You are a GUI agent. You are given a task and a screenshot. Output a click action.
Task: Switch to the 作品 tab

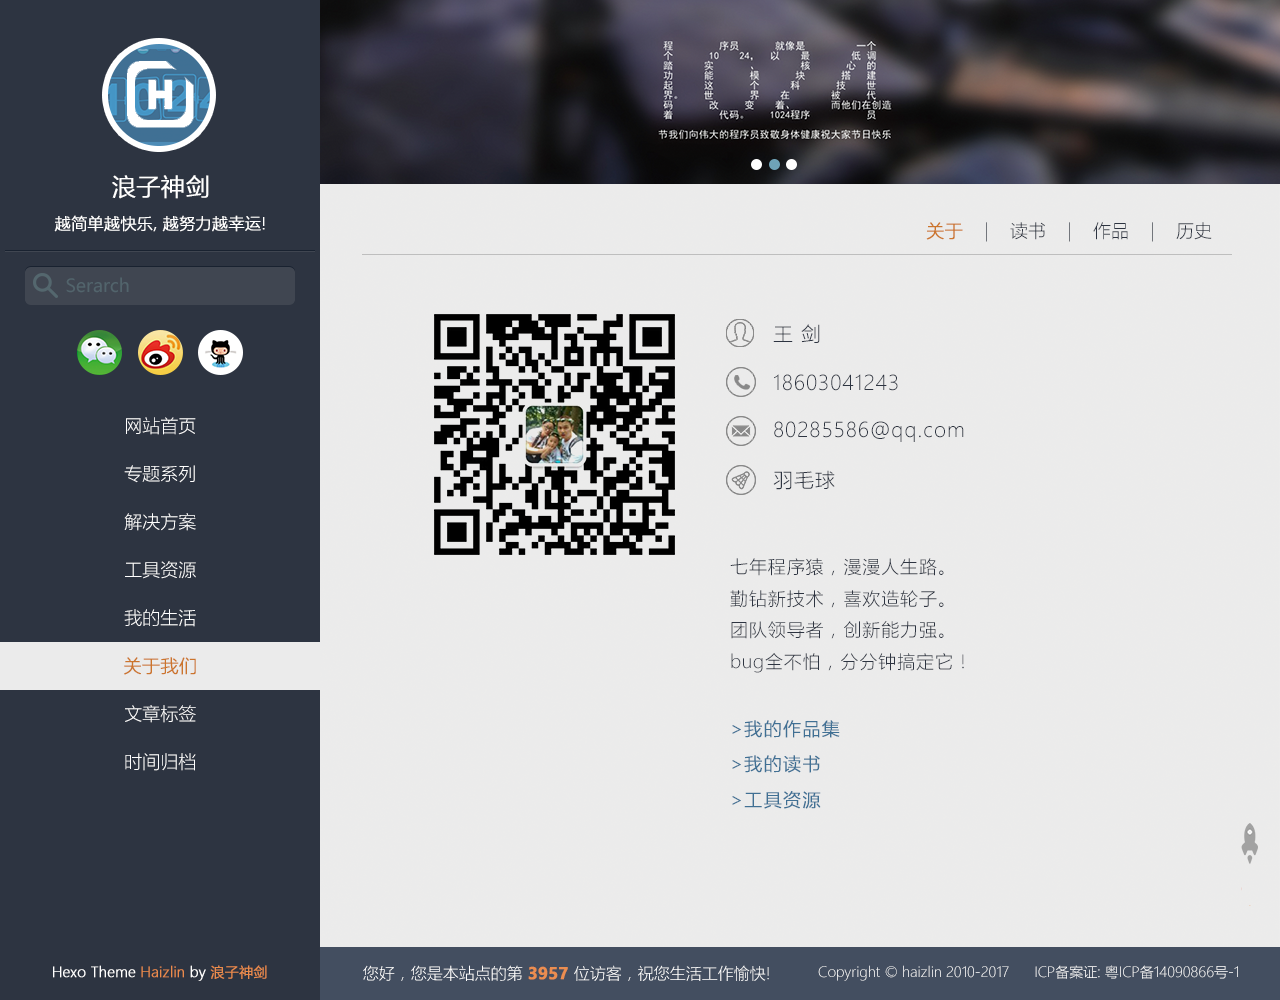tap(1111, 232)
